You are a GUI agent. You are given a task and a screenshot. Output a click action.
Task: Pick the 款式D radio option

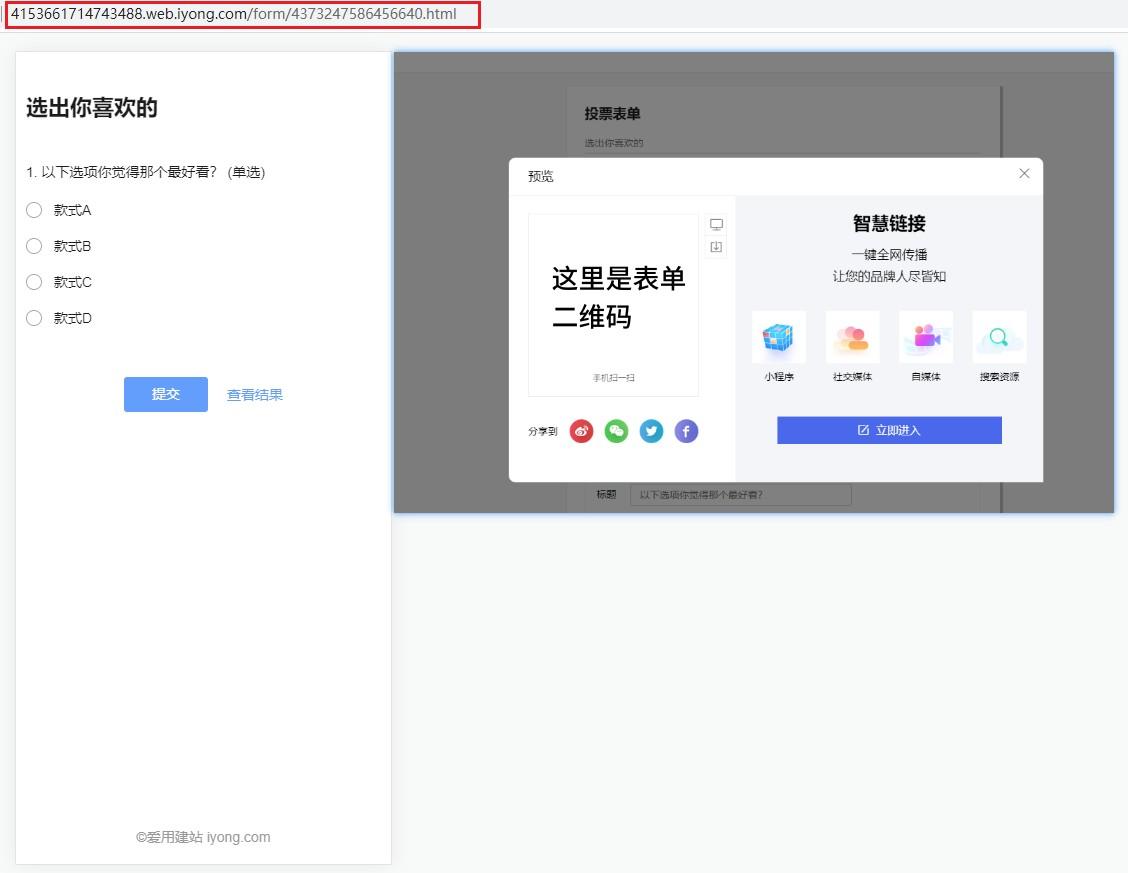point(34,318)
